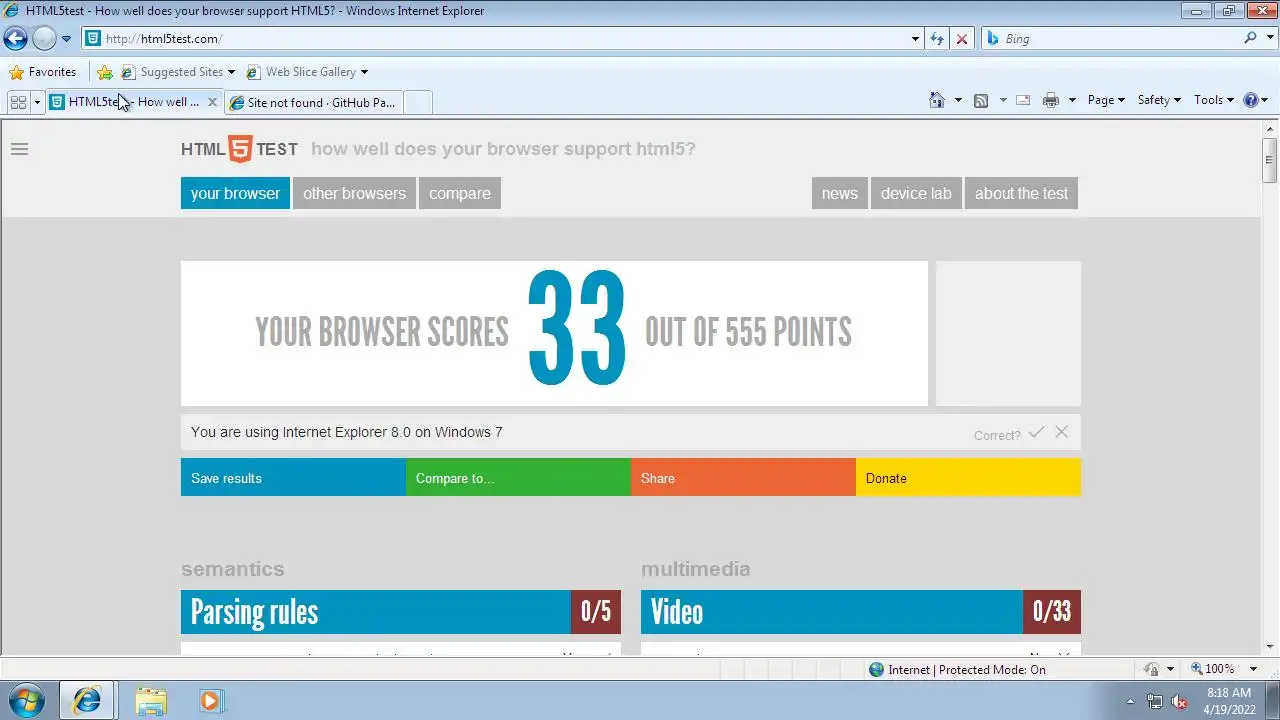Click the yellow 'Donate' button
The image size is (1280, 720).
point(968,478)
